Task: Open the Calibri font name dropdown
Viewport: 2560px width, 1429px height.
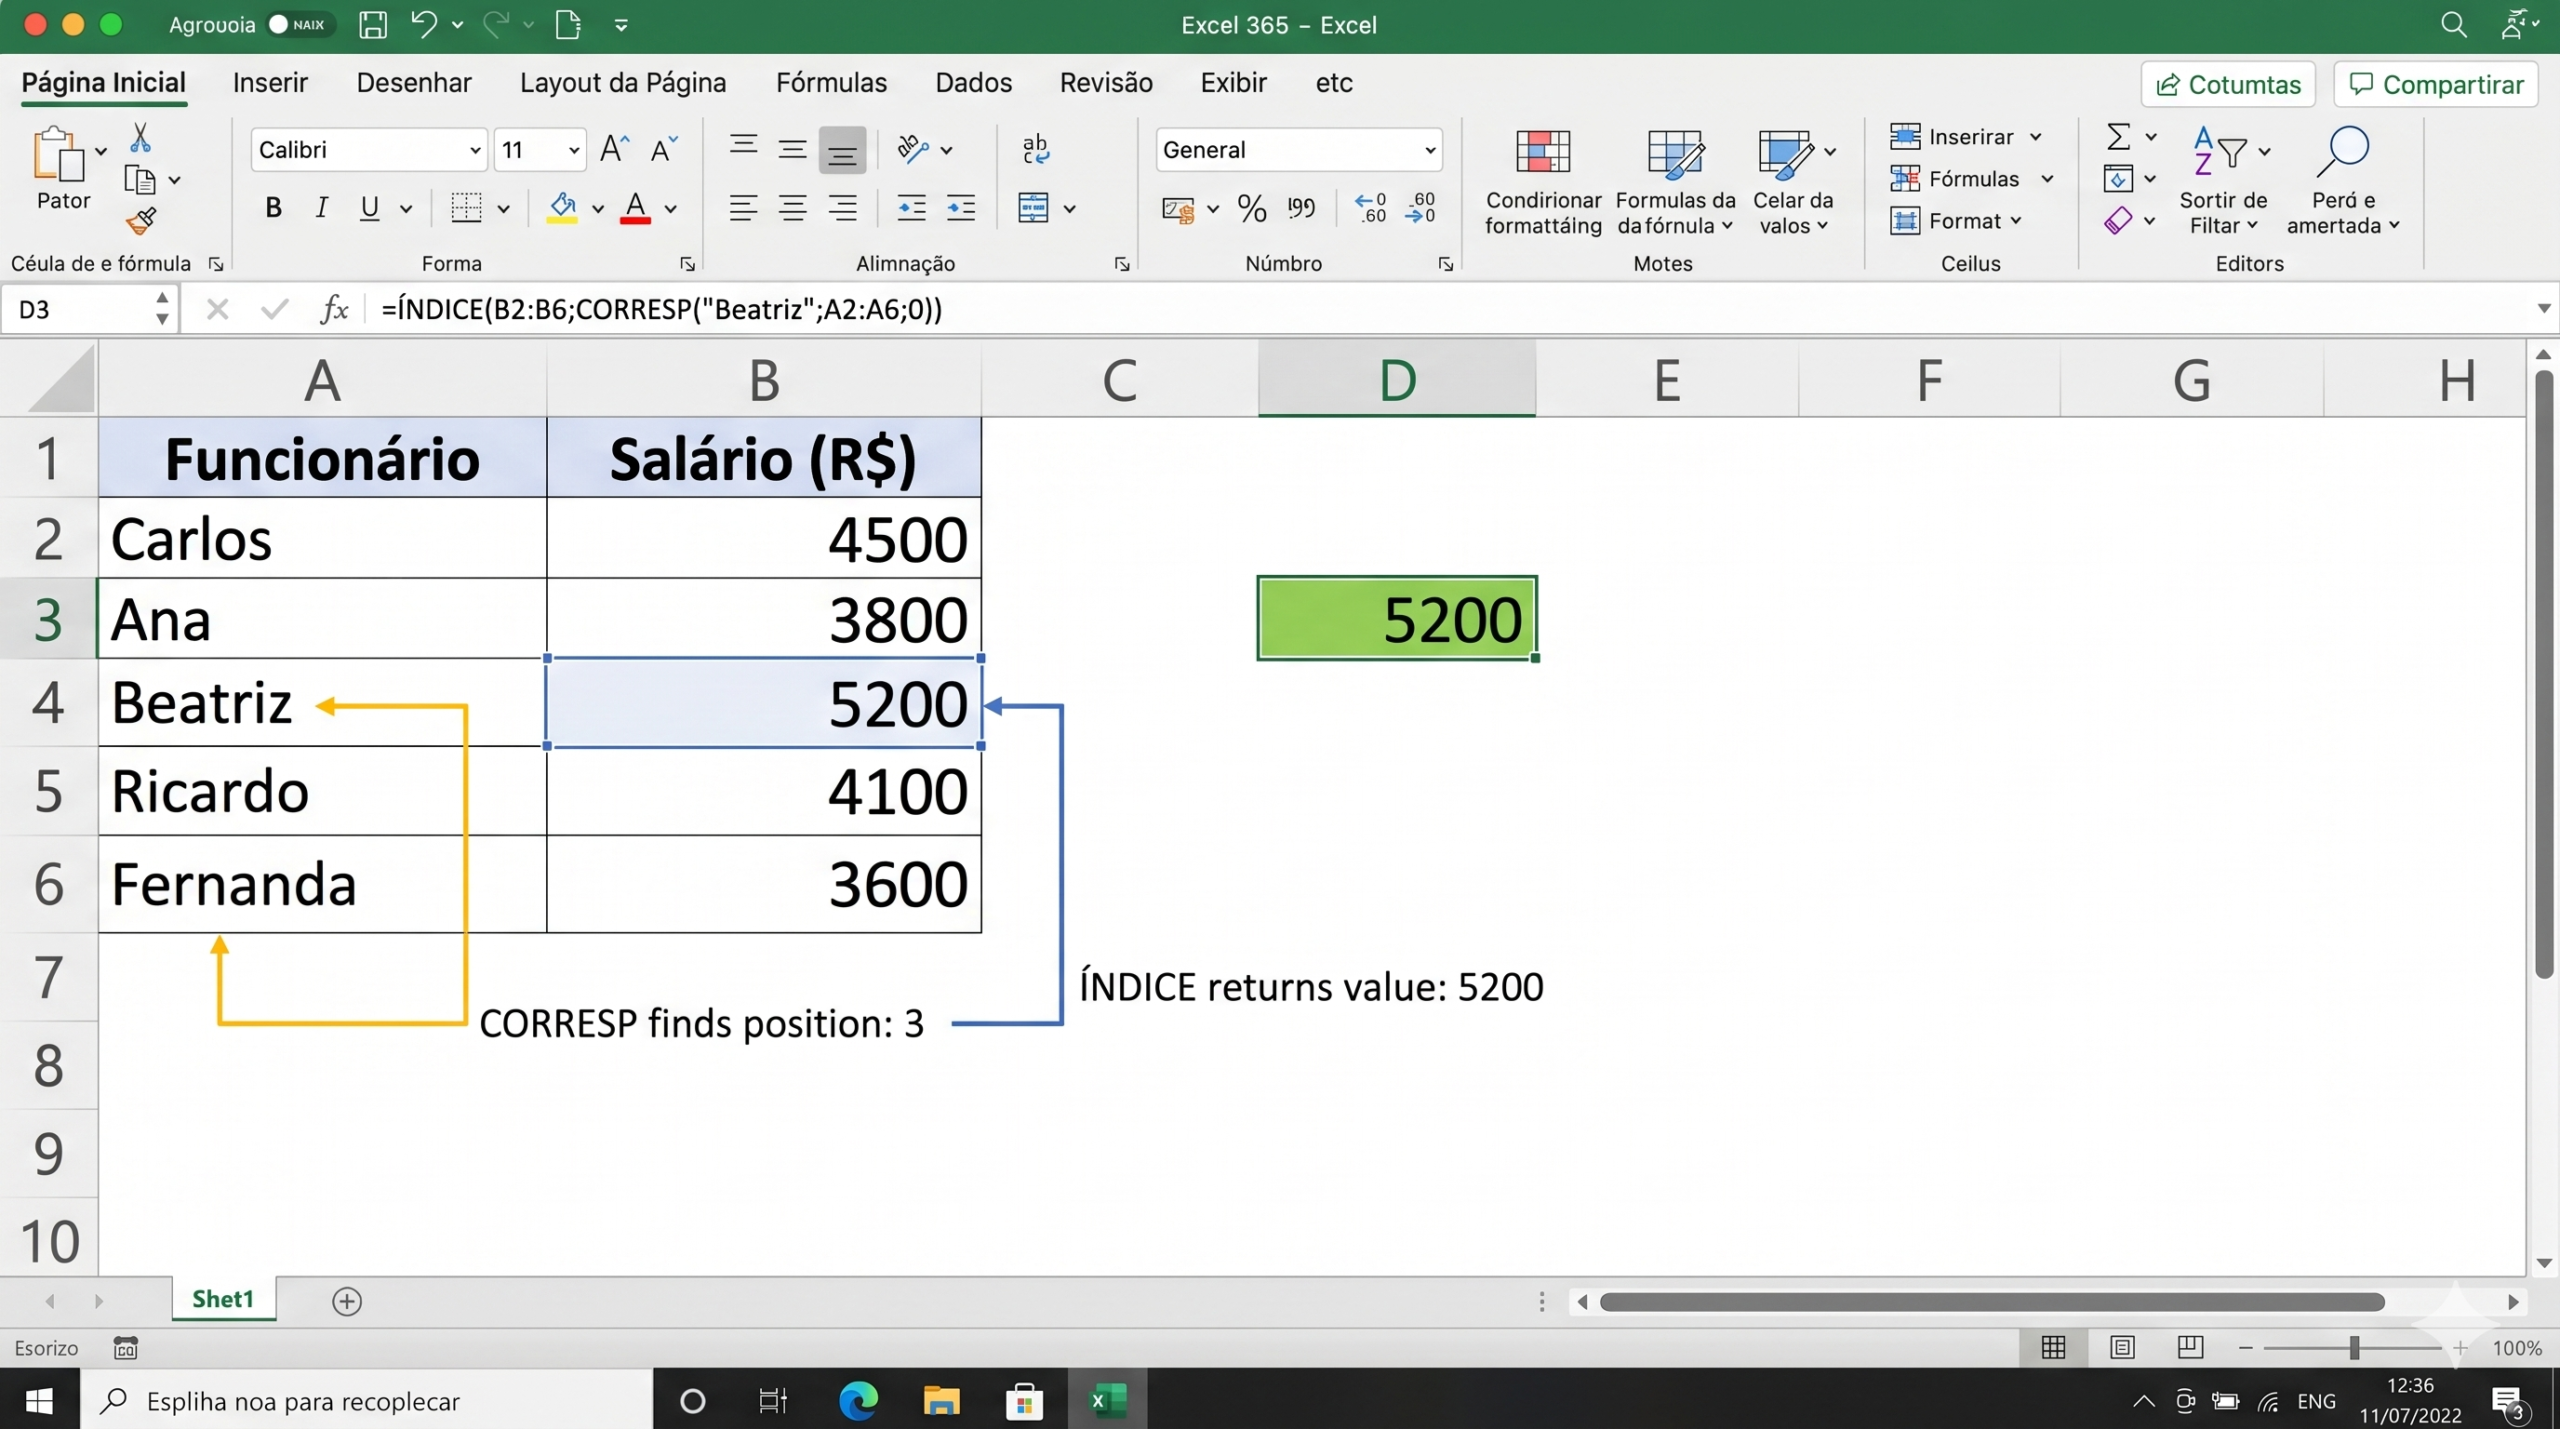Action: [x=368, y=150]
